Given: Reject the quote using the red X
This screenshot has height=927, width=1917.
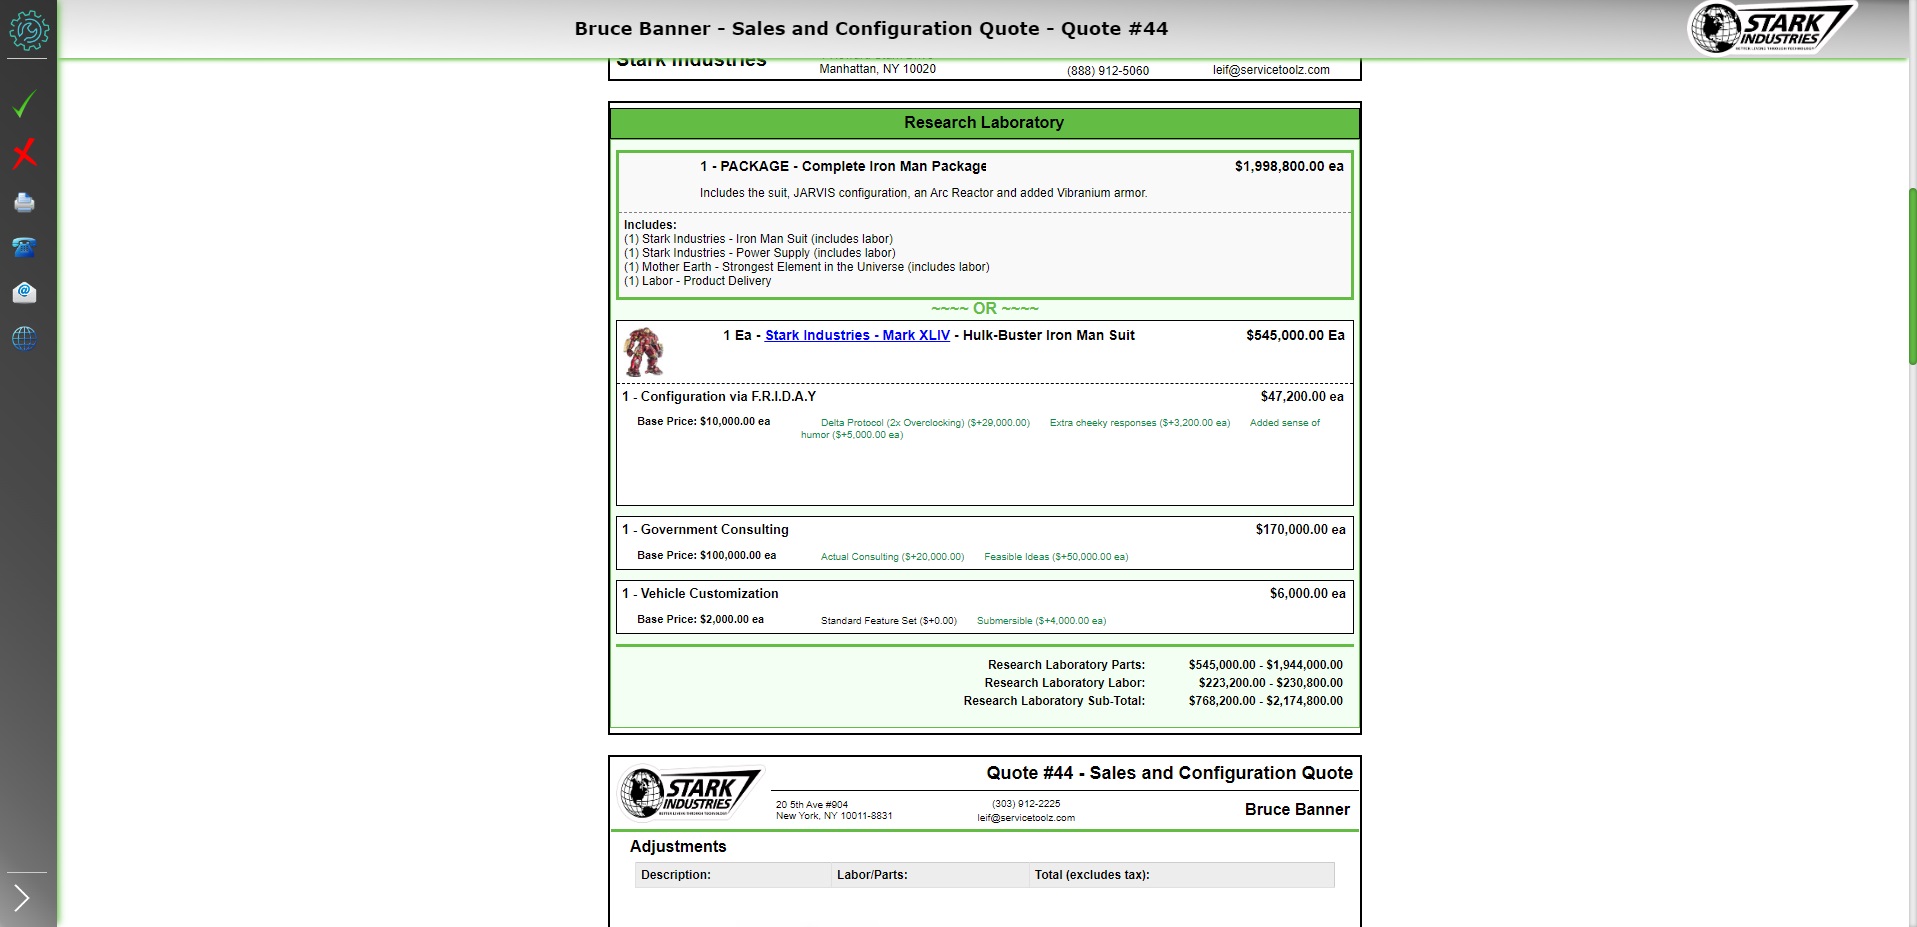Looking at the screenshot, I should (x=24, y=154).
